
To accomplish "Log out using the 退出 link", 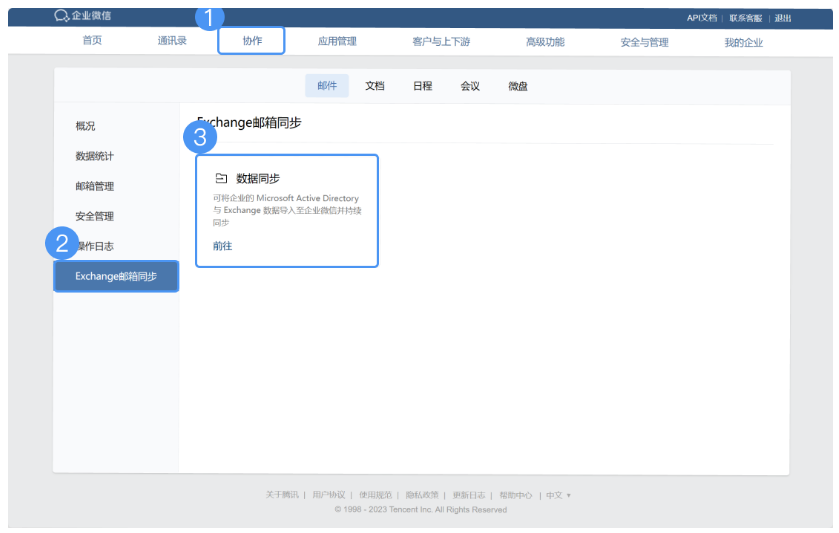I will click(783, 18).
